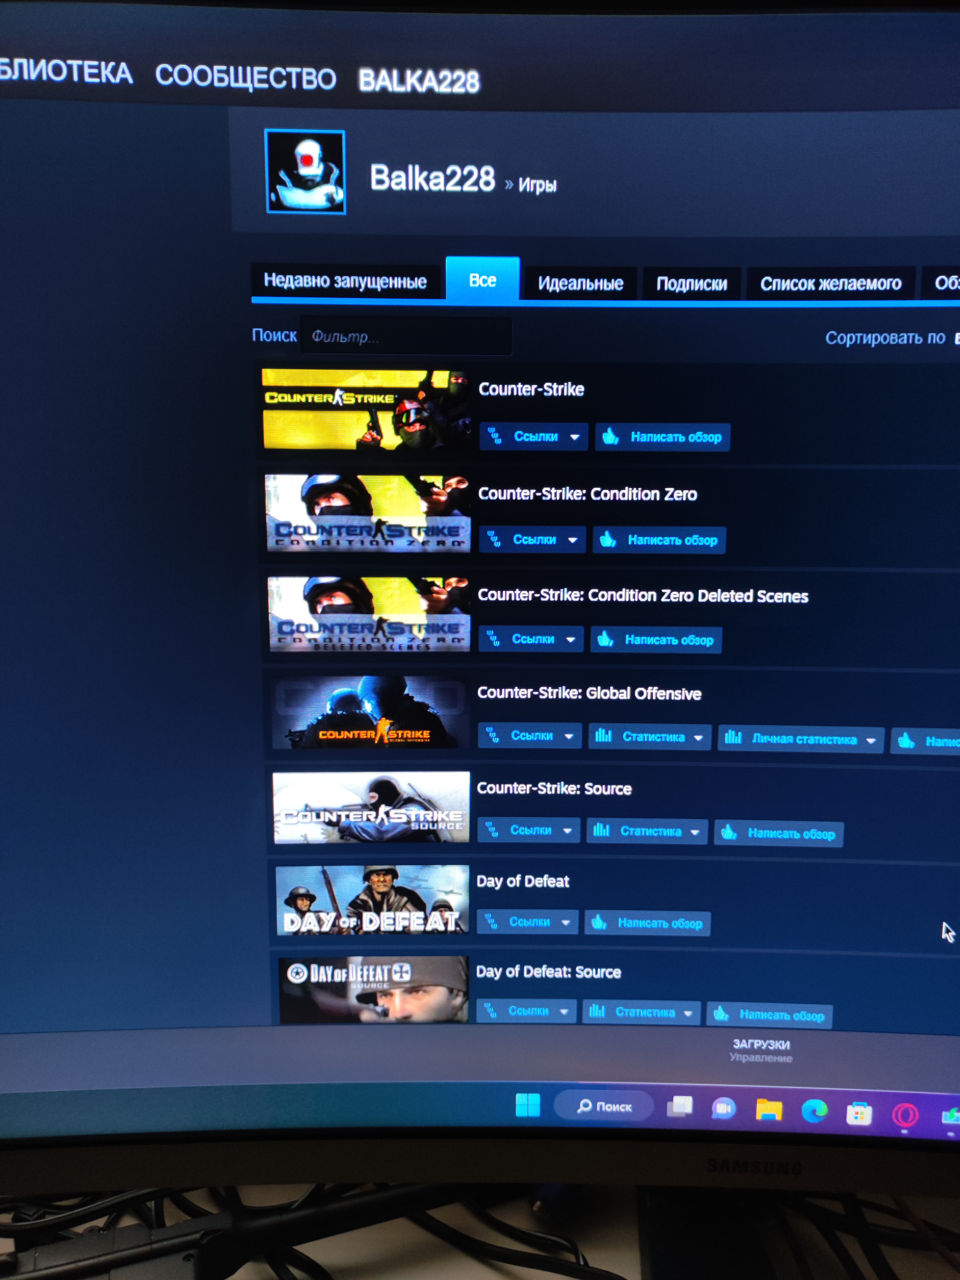The height and width of the screenshot is (1280, 960).
Task: Go to the Список желаемого tab
Action: [x=830, y=284]
